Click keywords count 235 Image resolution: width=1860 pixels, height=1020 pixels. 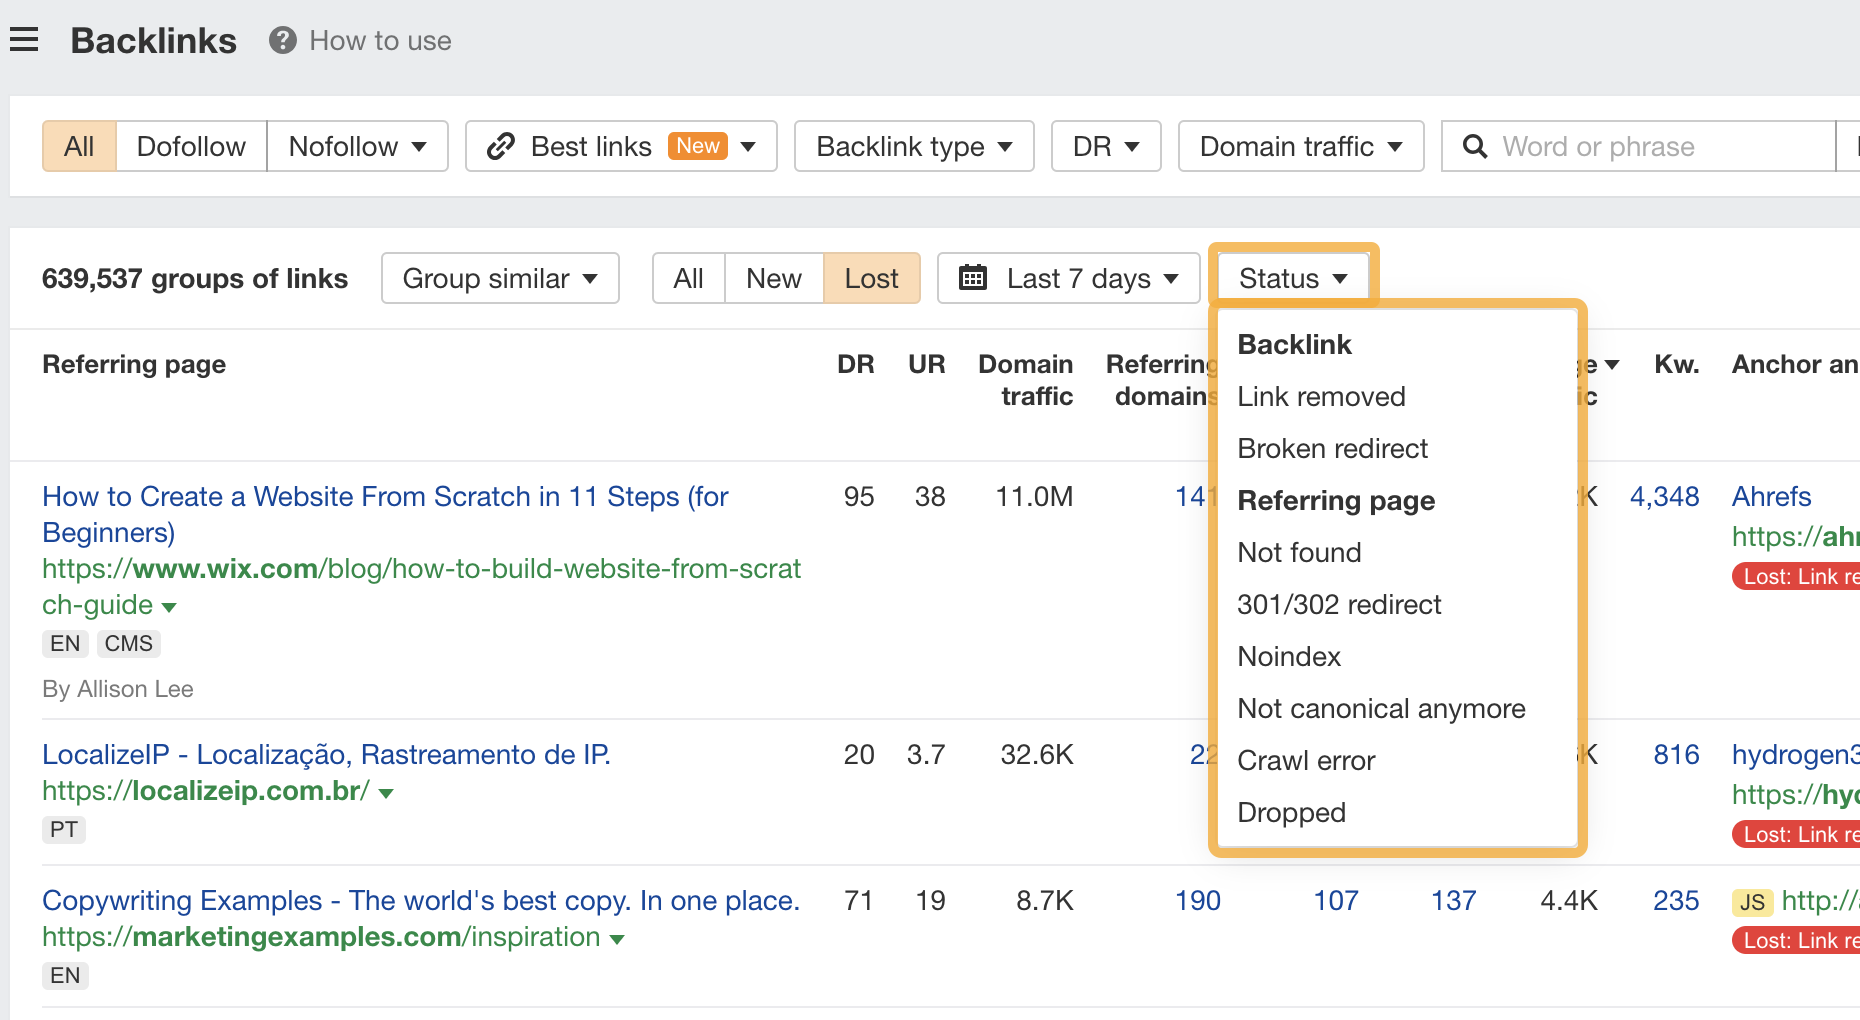point(1676,901)
